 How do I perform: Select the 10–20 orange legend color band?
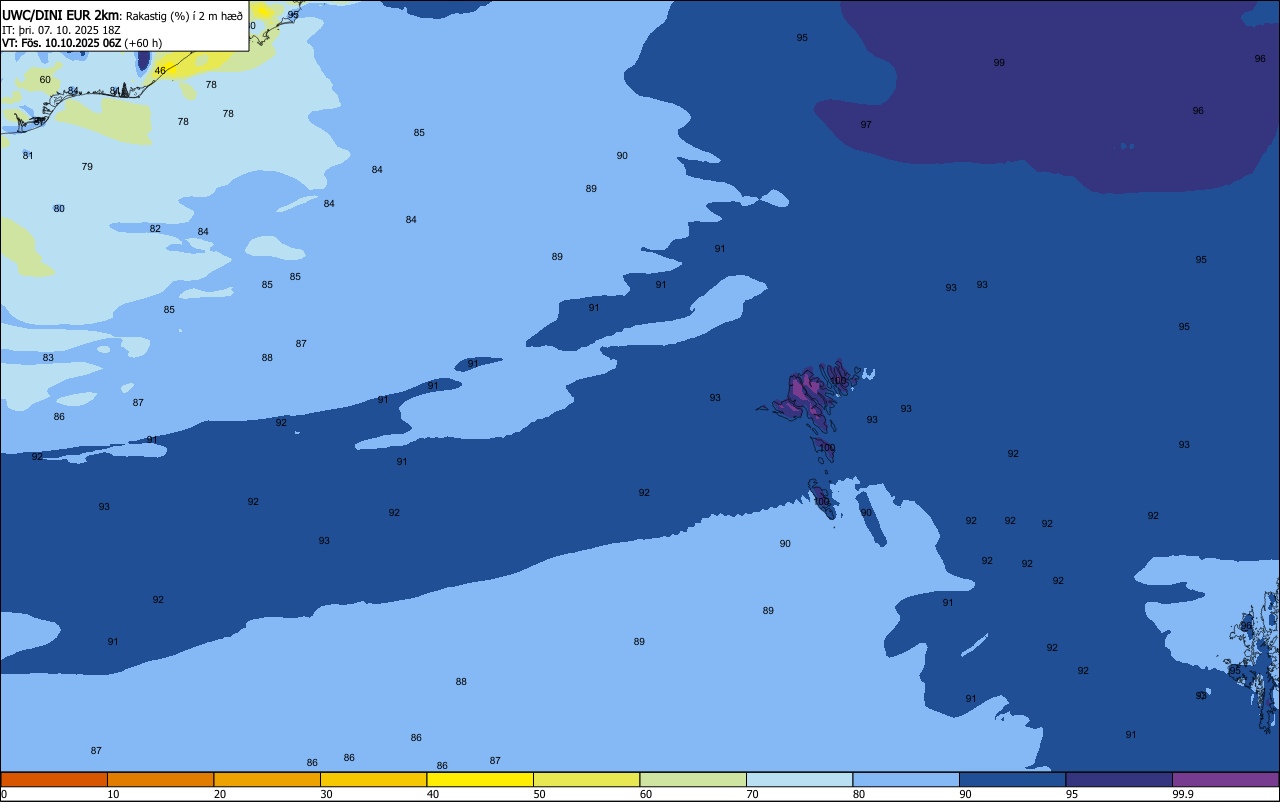[x=160, y=779]
